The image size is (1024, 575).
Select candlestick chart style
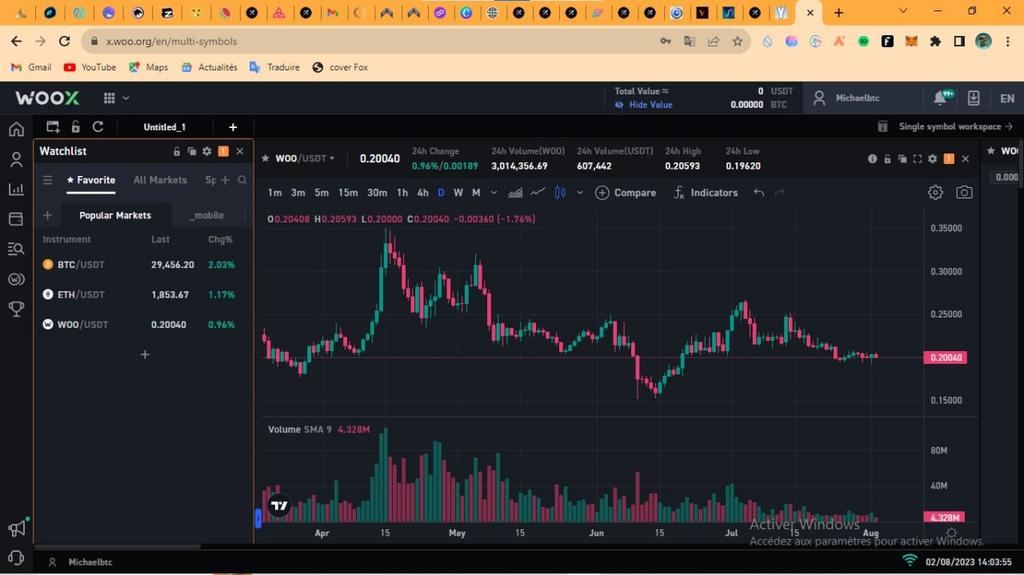560,192
